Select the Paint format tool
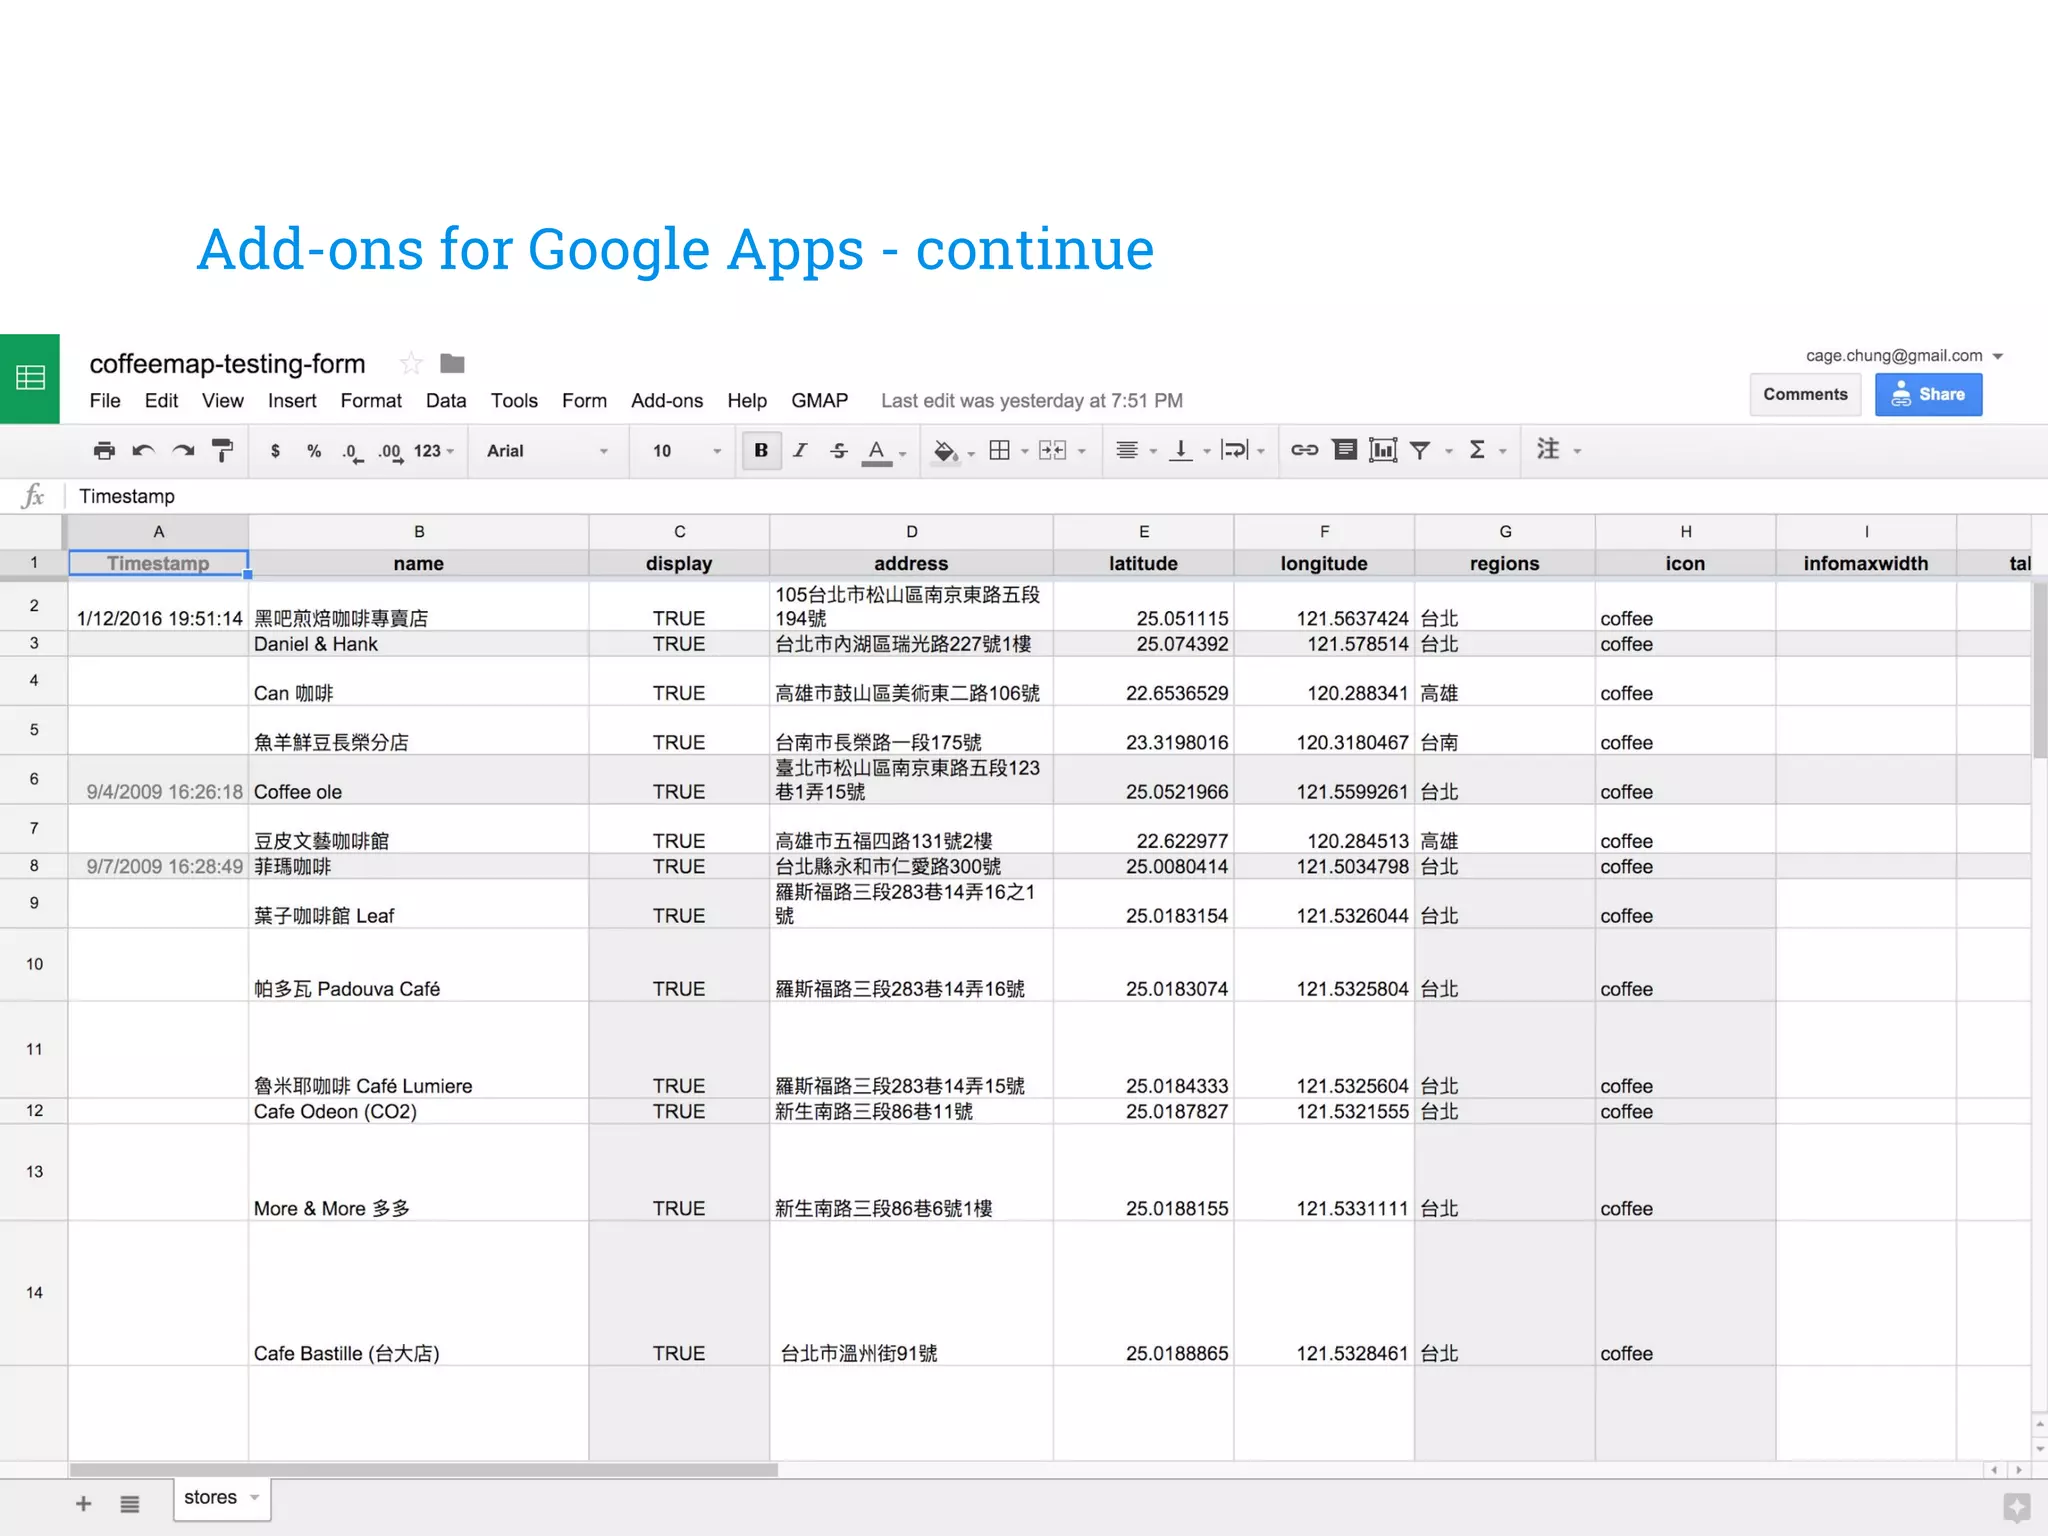The height and width of the screenshot is (1536, 2048). point(223,451)
